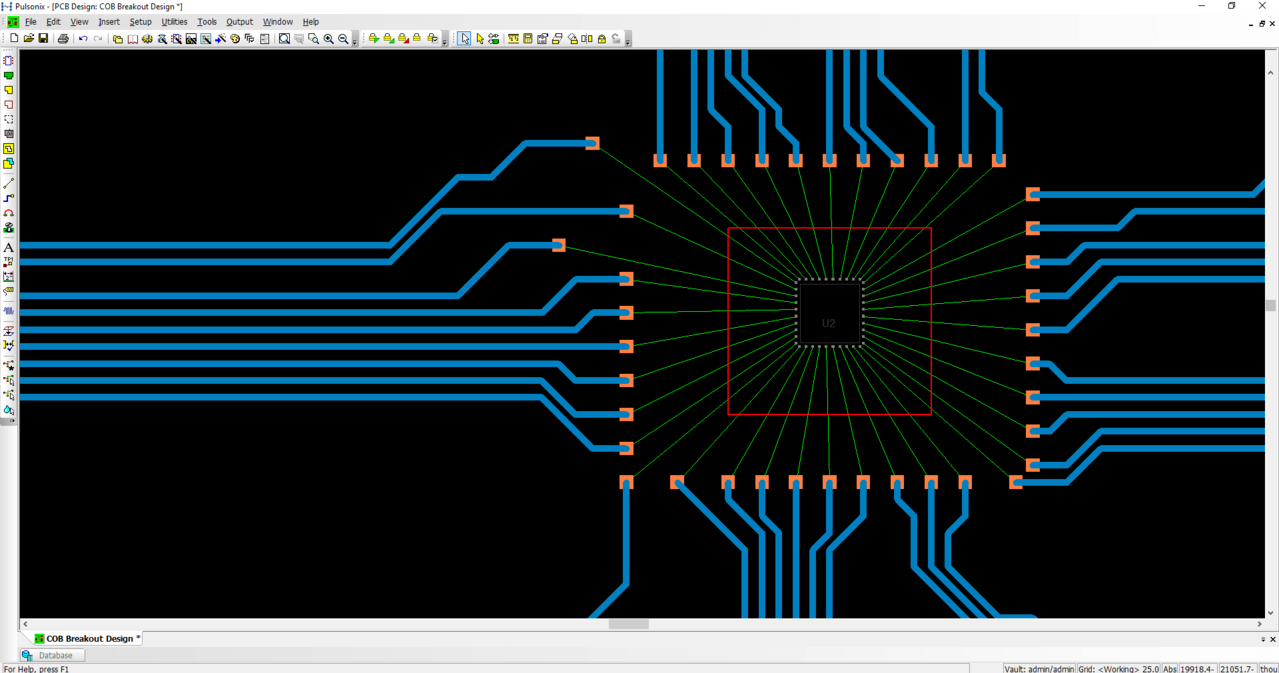Click the Save icon in the toolbar
The width and height of the screenshot is (1279, 673).
pyautogui.click(x=43, y=39)
